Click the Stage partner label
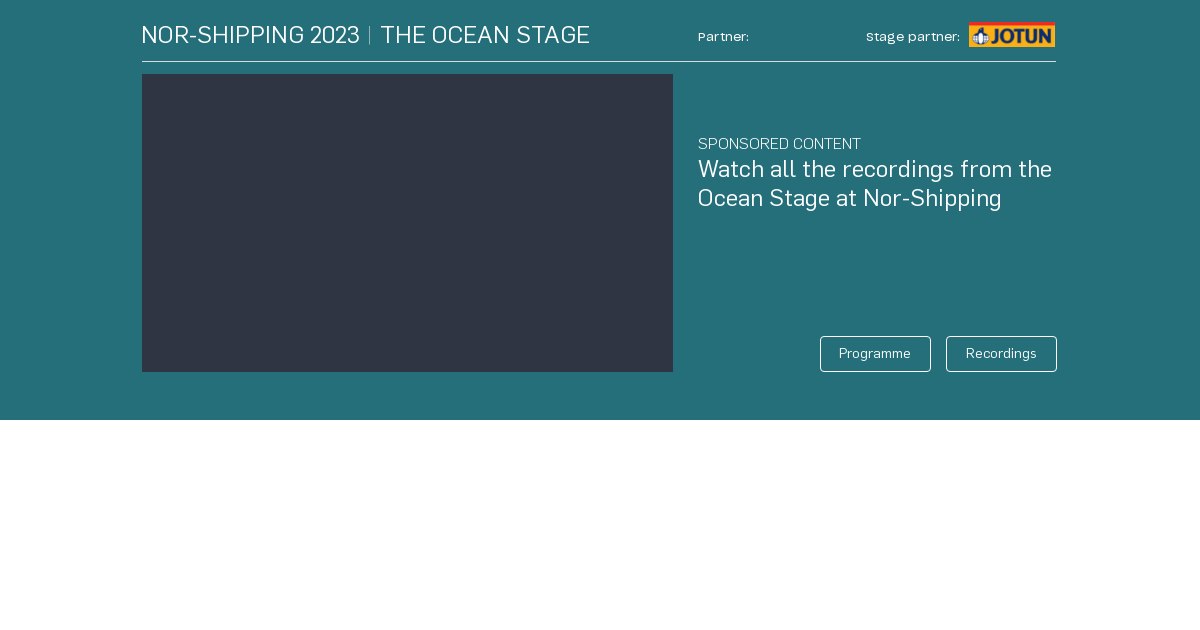 pyautogui.click(x=912, y=37)
